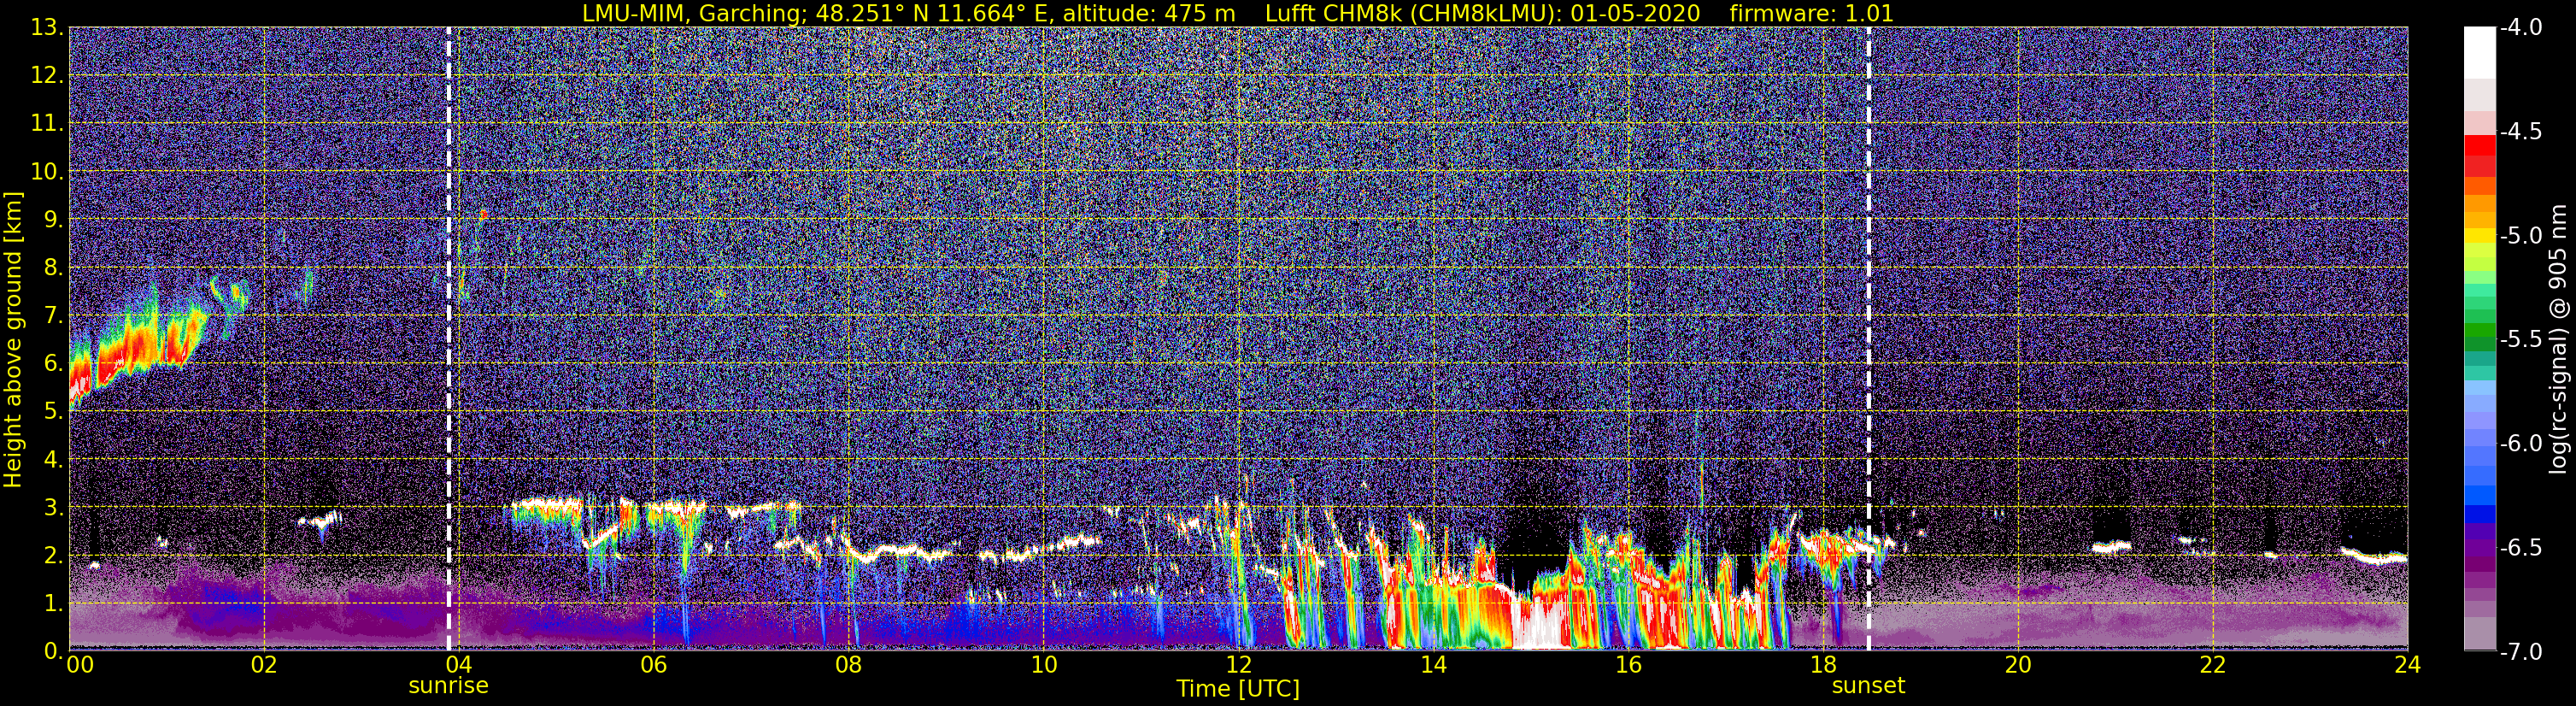Viewport: 2576px width, 706px height.
Task: Click the height axis label 8
Action: point(54,268)
